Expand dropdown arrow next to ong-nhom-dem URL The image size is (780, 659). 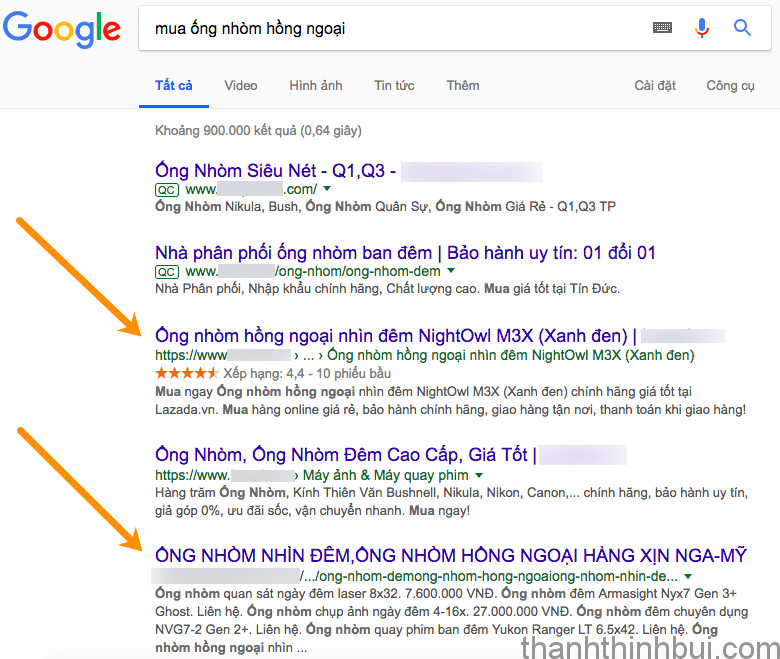(x=451, y=271)
